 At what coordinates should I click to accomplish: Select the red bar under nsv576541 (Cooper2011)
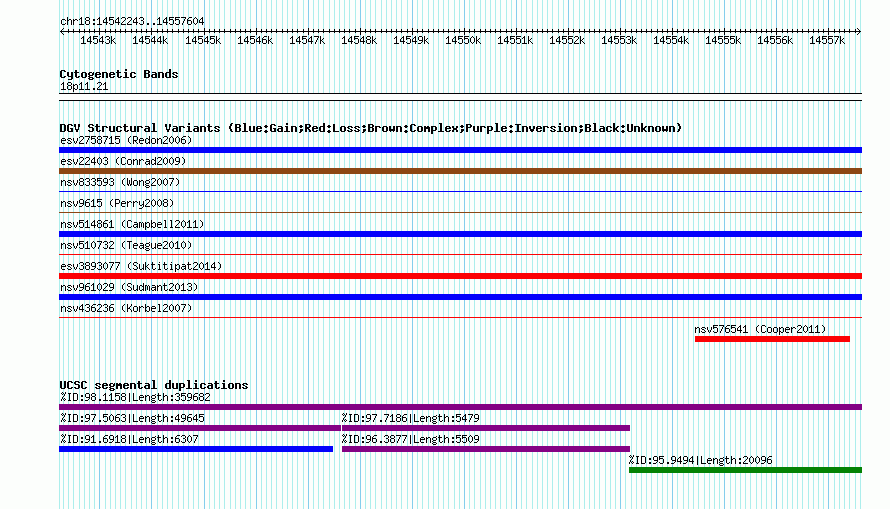tap(772, 339)
